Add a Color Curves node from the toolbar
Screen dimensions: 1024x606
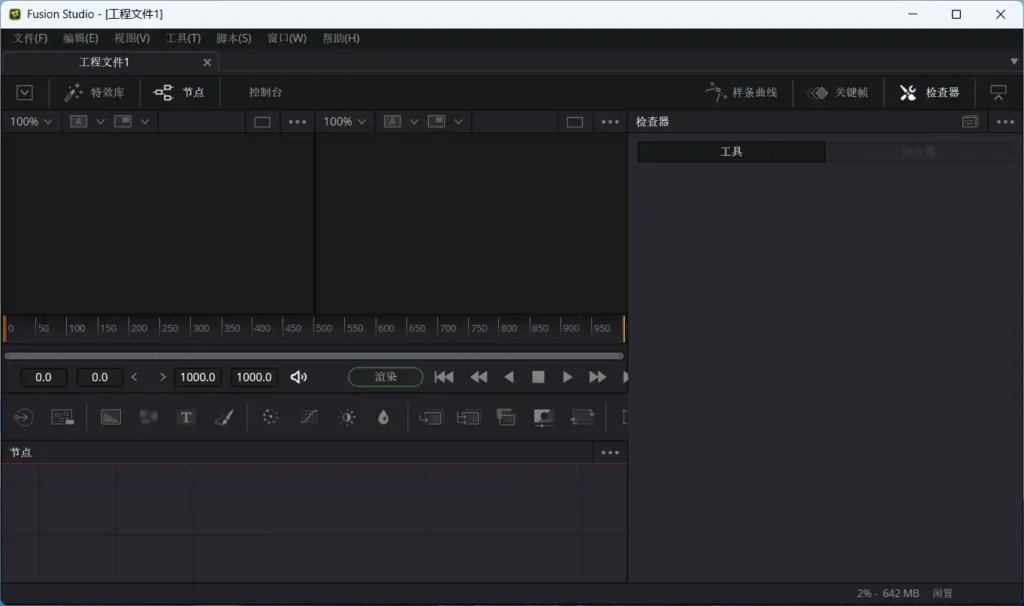(x=309, y=417)
